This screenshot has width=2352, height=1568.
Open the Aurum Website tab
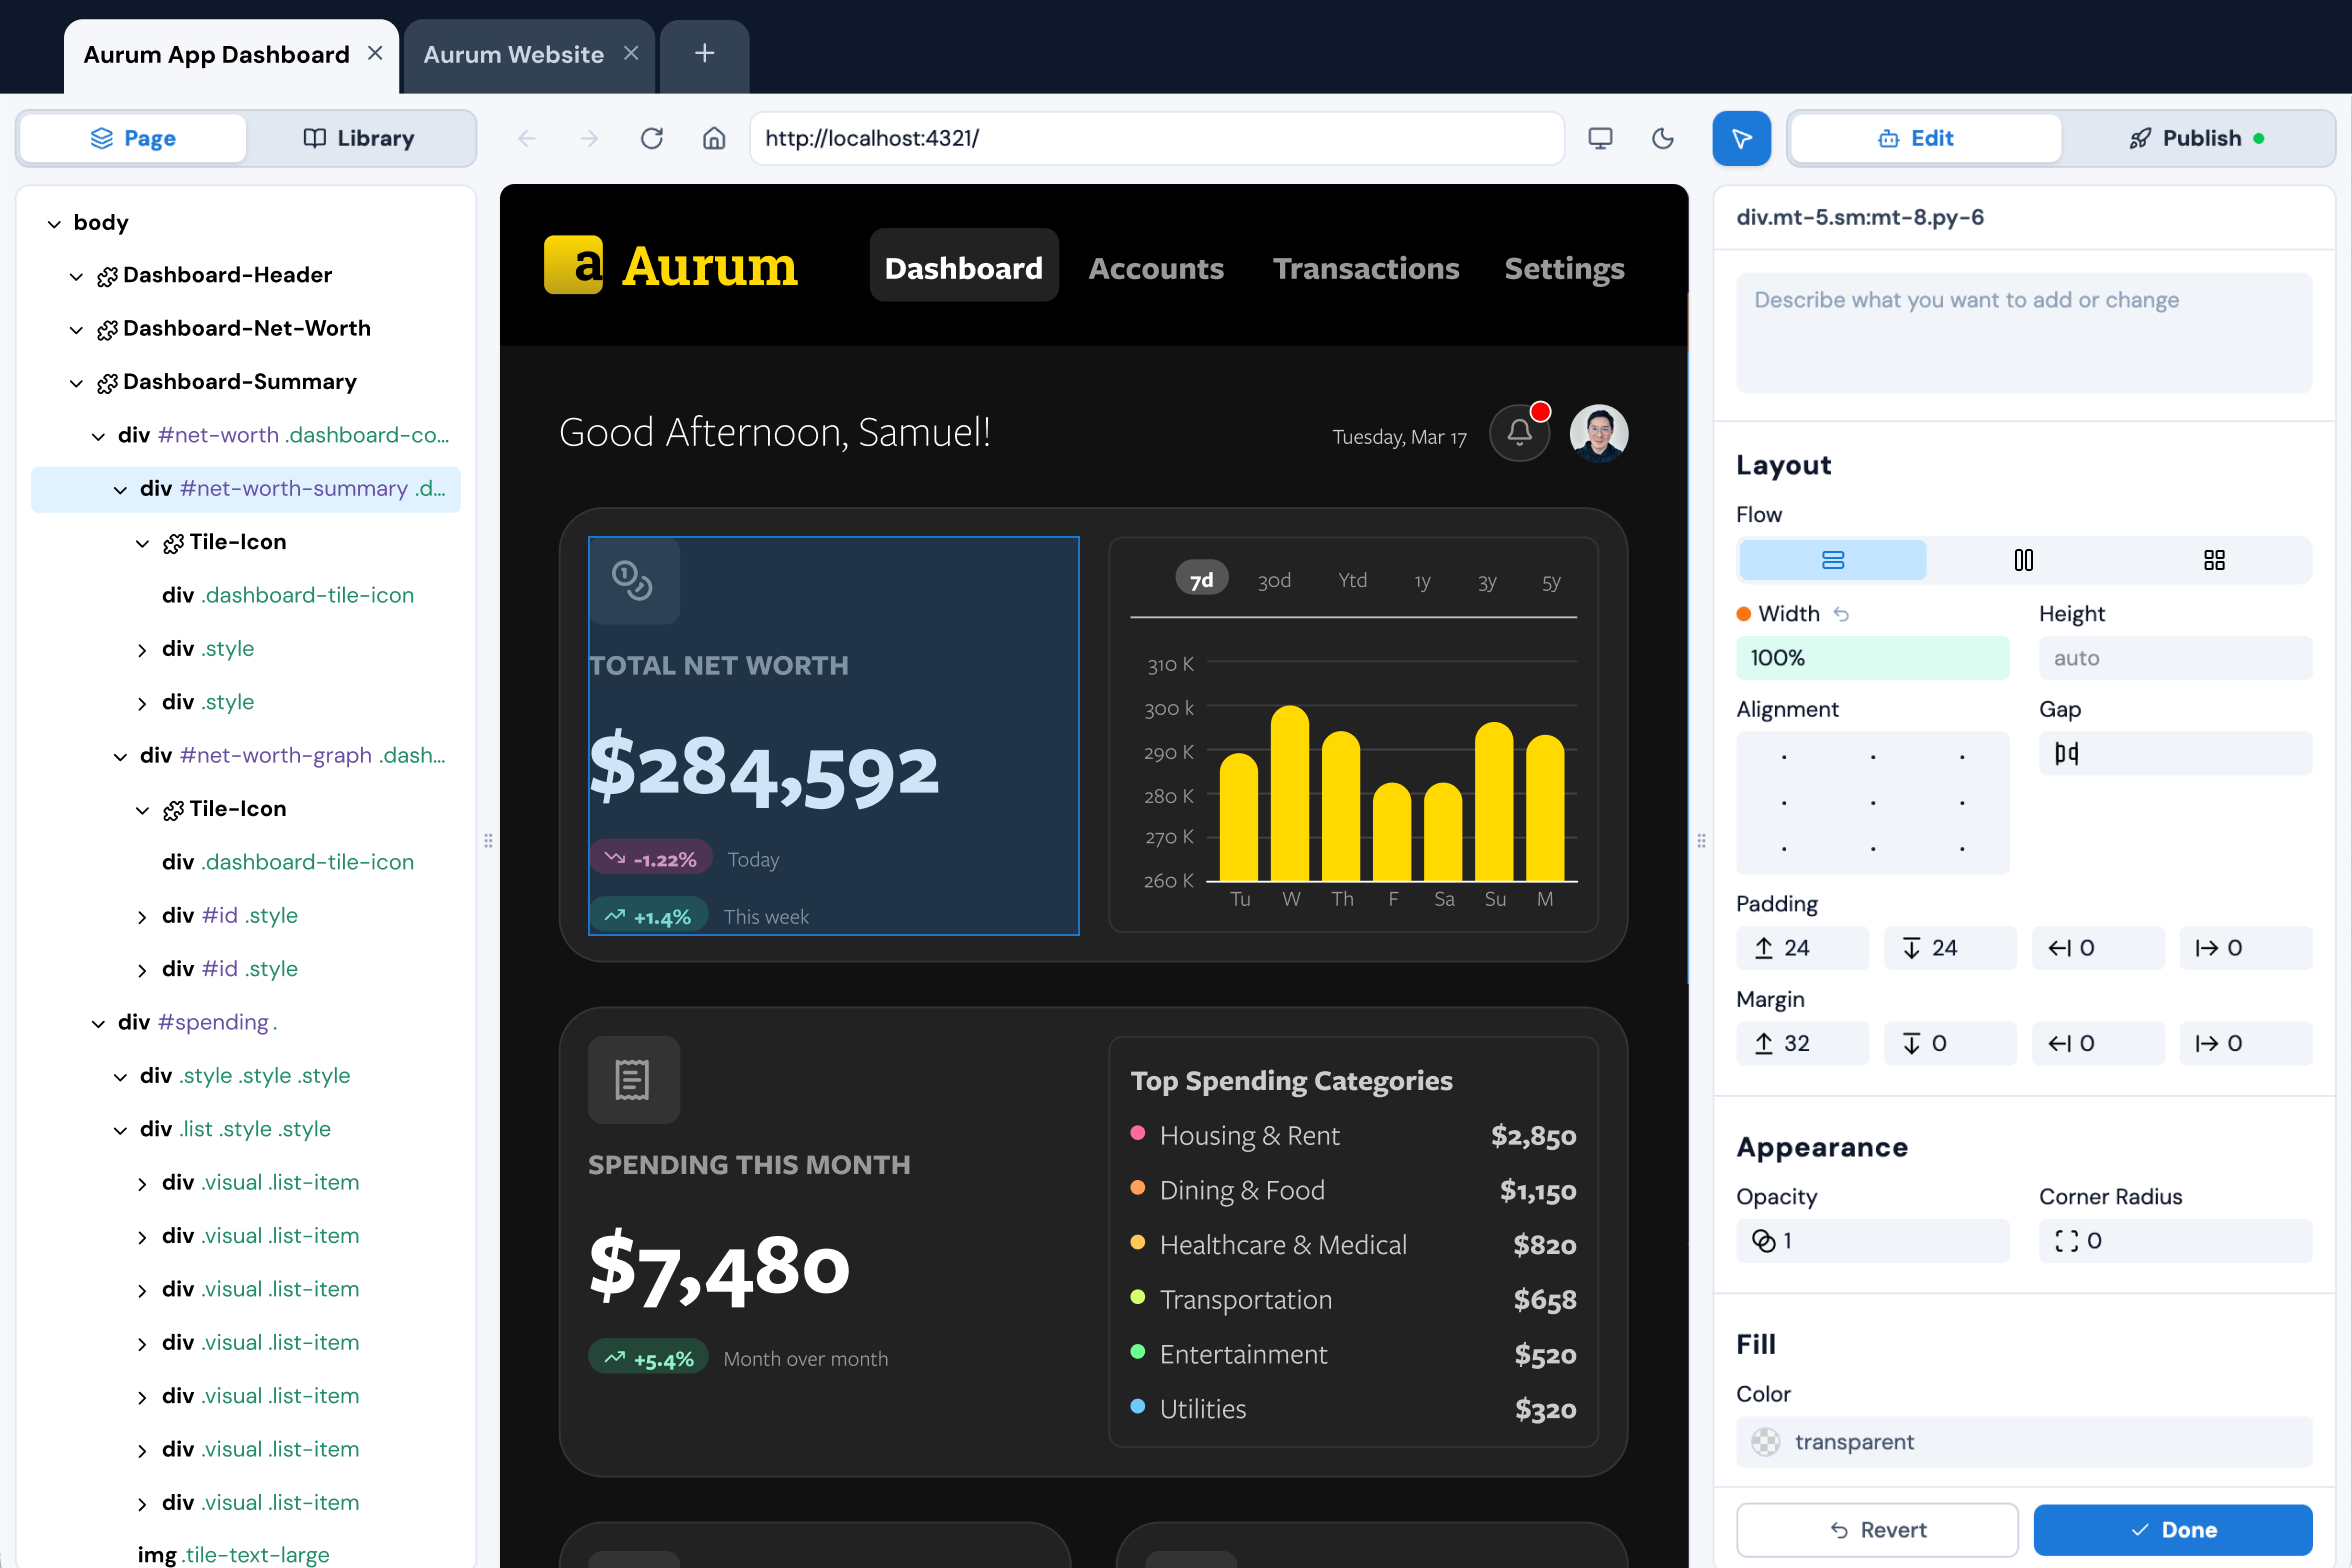click(x=513, y=55)
